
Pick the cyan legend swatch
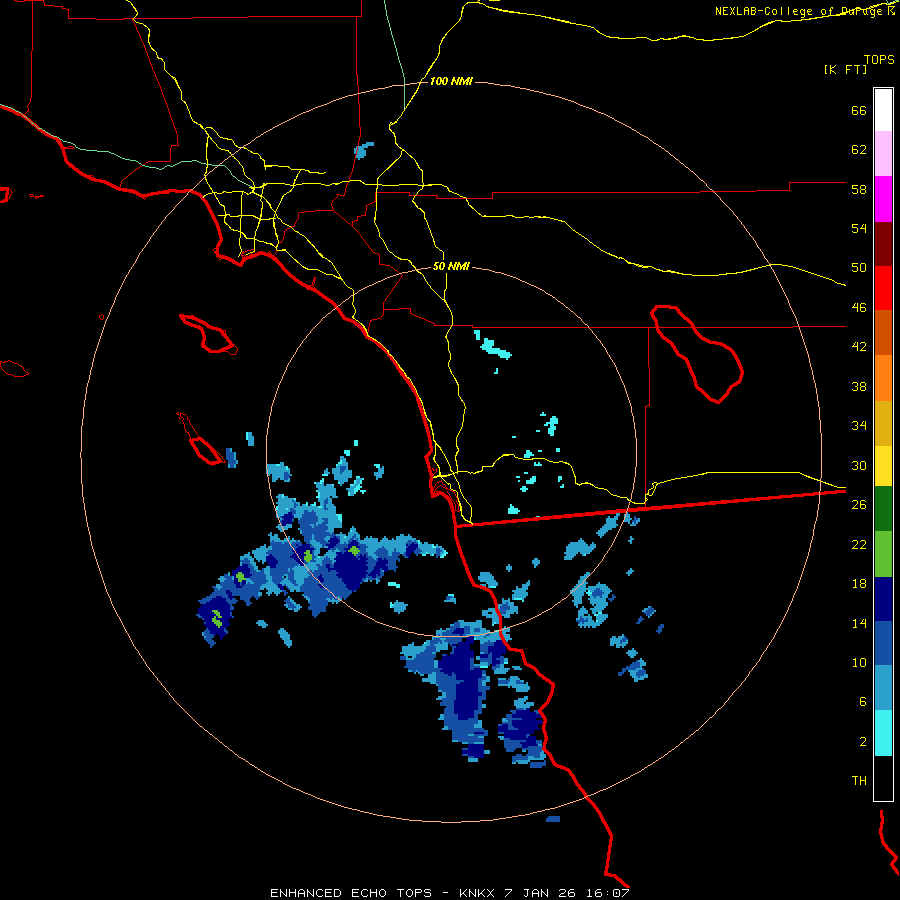tap(883, 733)
